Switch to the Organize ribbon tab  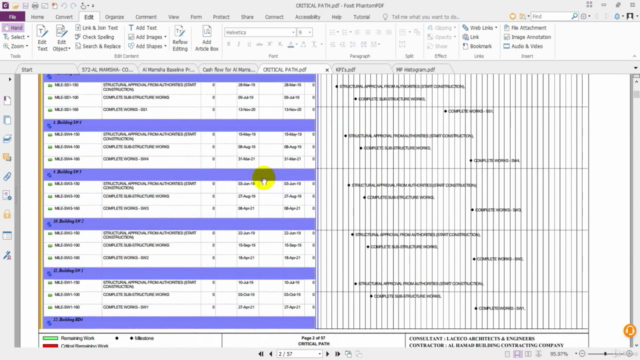(114, 17)
